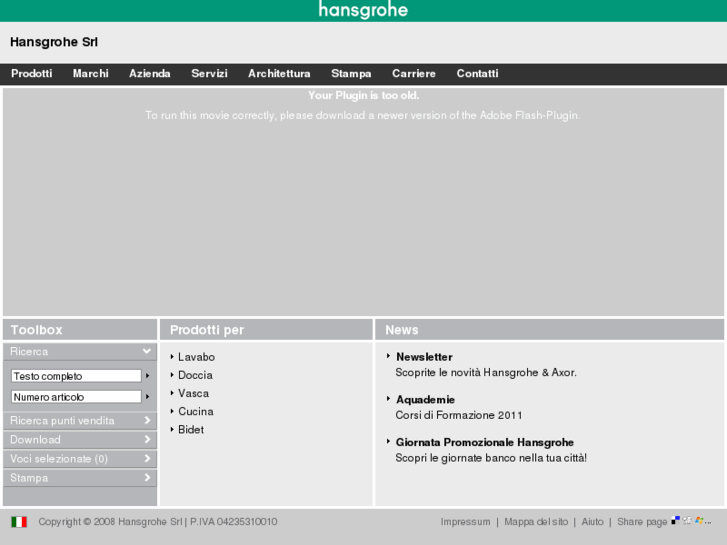
Task: Click the News panel header
Action: [x=549, y=329]
